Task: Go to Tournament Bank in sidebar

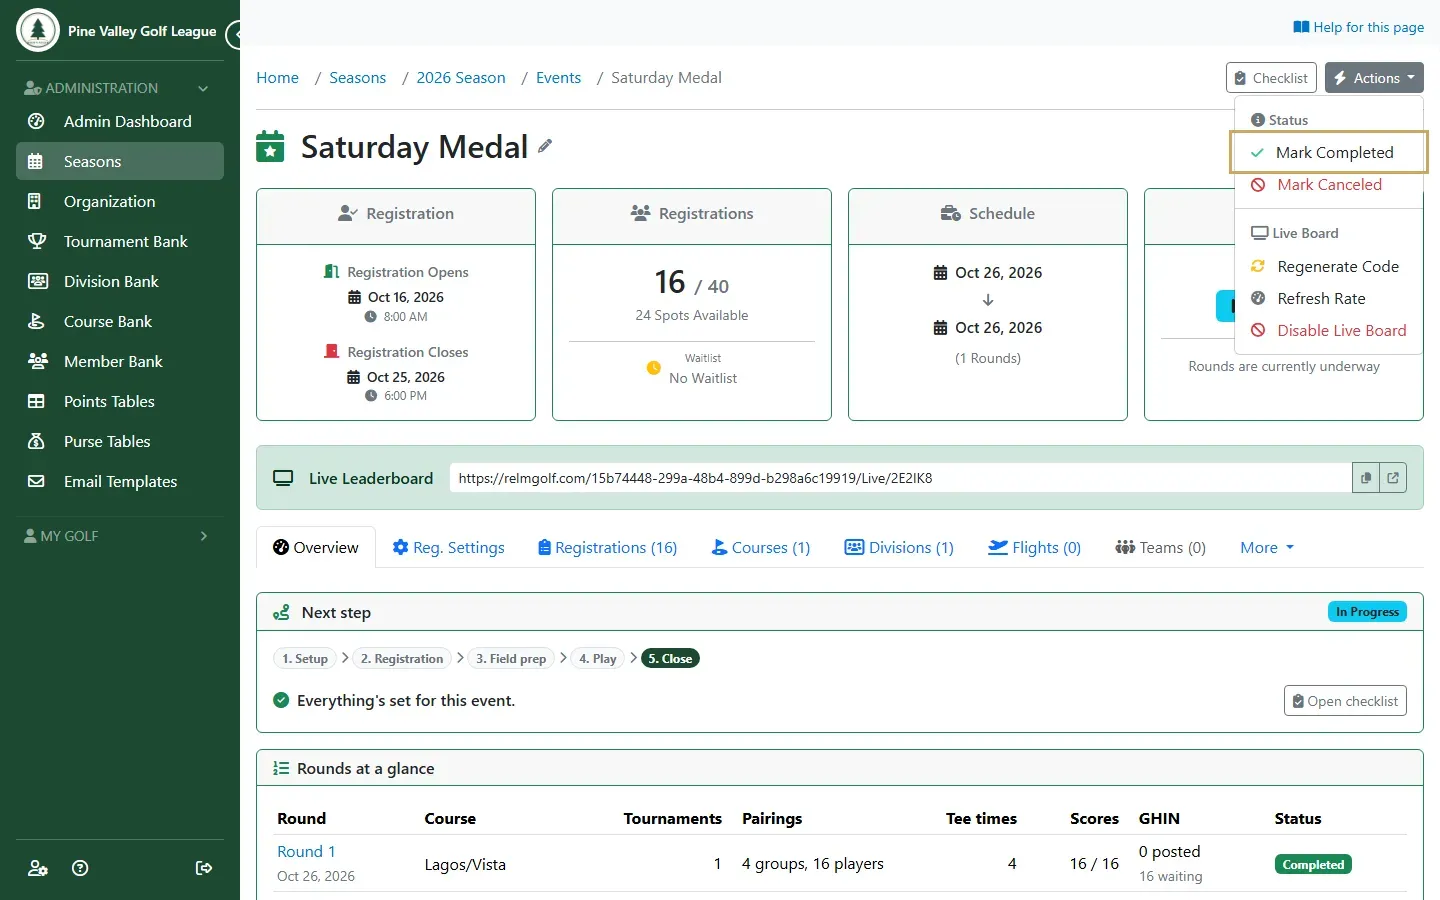Action: [120, 241]
